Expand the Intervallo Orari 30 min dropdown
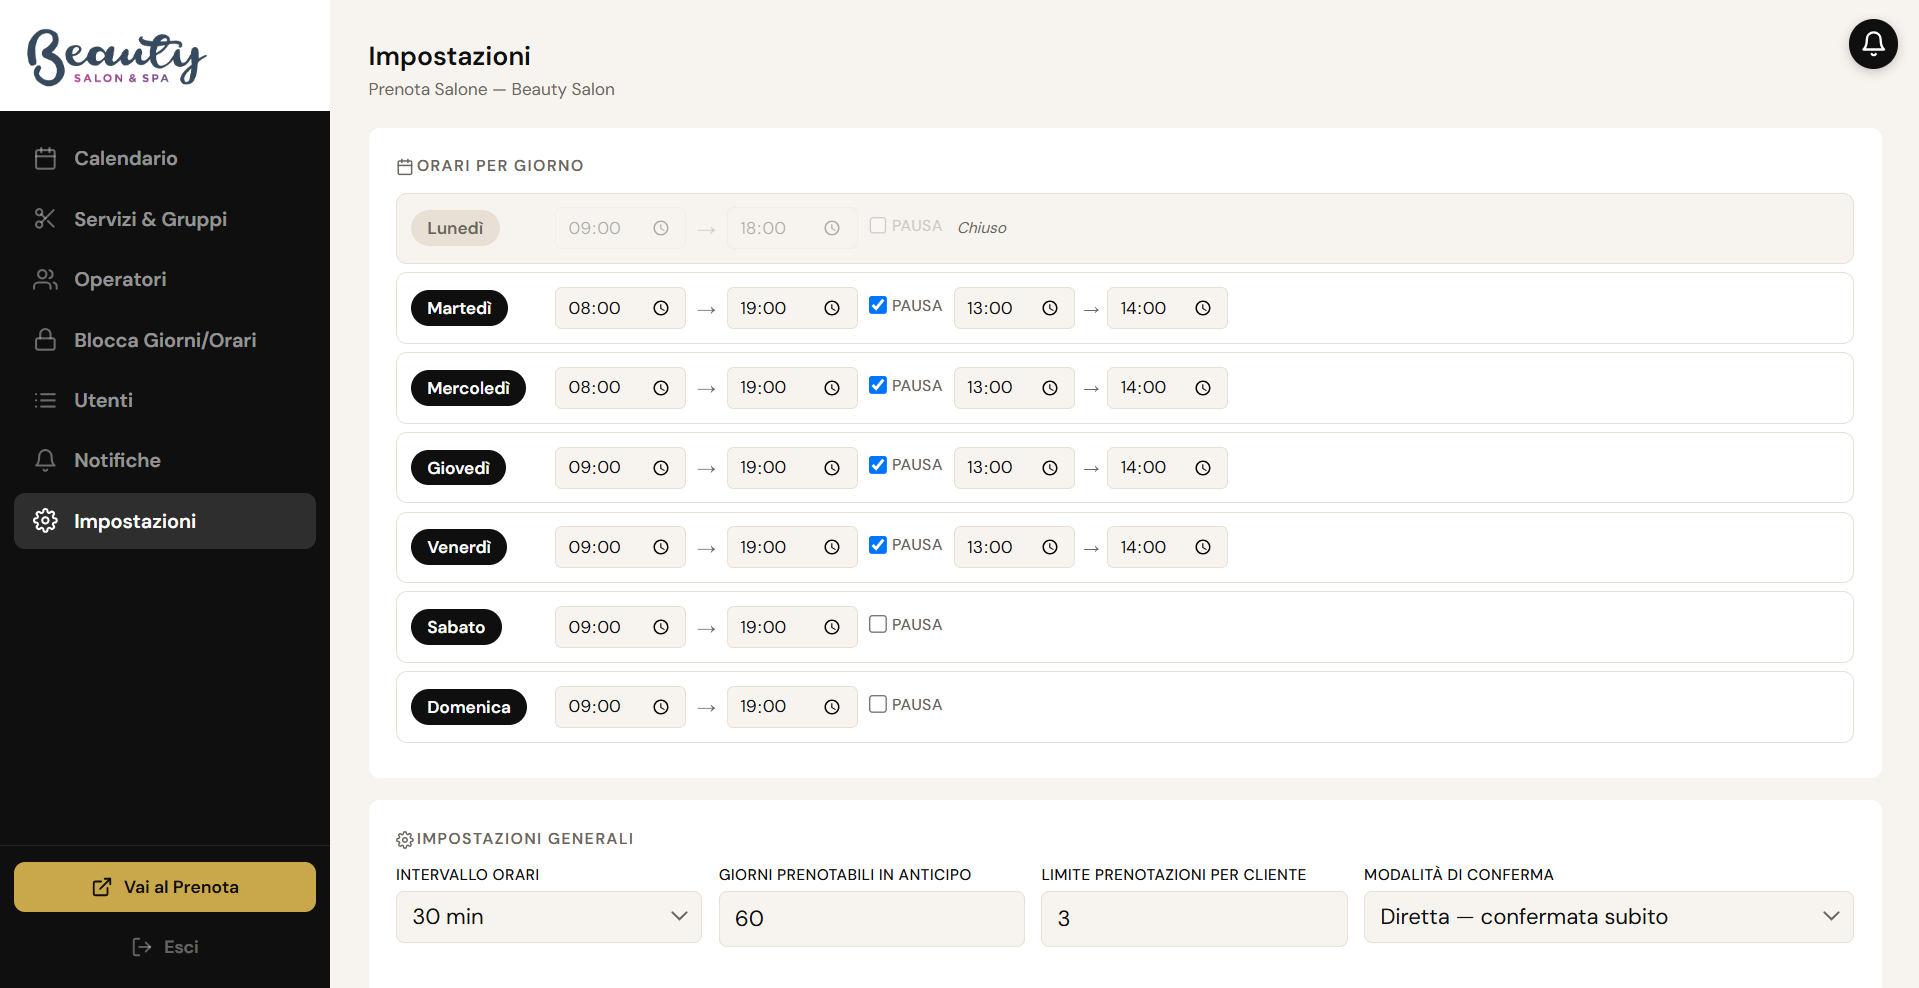Image resolution: width=1919 pixels, height=988 pixels. pyautogui.click(x=549, y=917)
